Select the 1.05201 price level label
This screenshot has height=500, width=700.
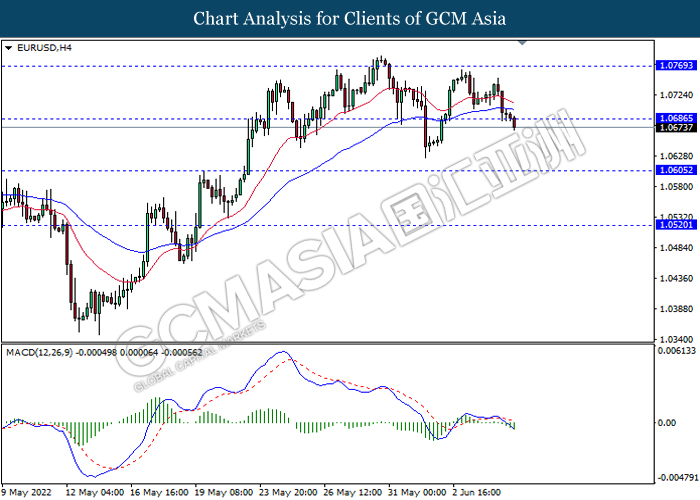pos(676,225)
